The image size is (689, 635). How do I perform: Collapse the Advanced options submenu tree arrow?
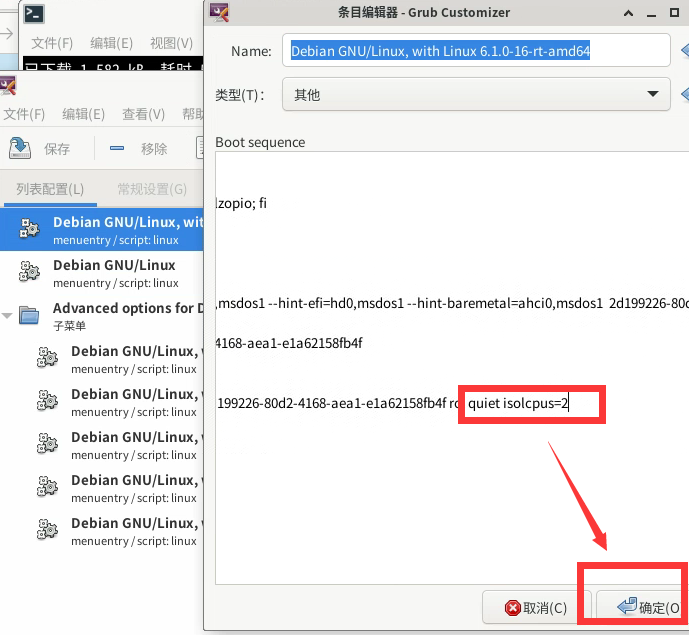point(7,316)
